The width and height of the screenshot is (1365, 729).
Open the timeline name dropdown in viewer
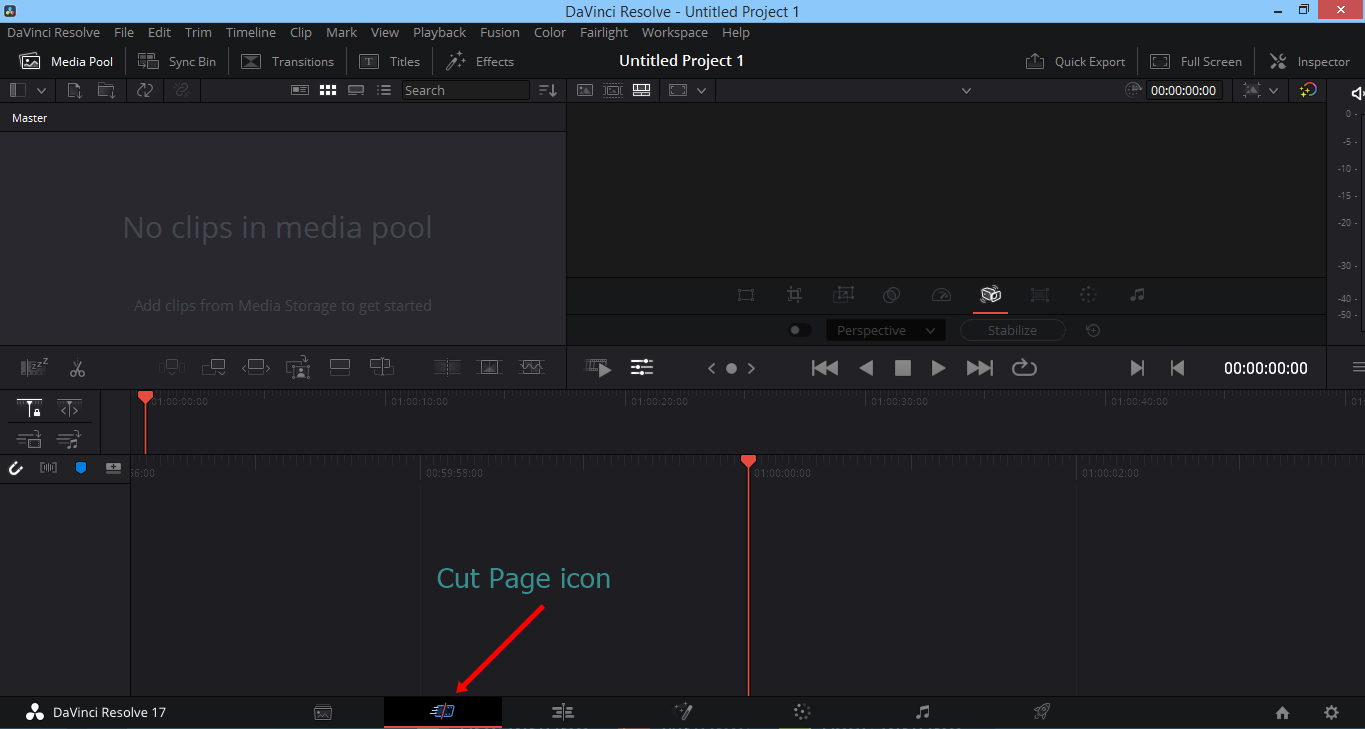tap(966, 90)
